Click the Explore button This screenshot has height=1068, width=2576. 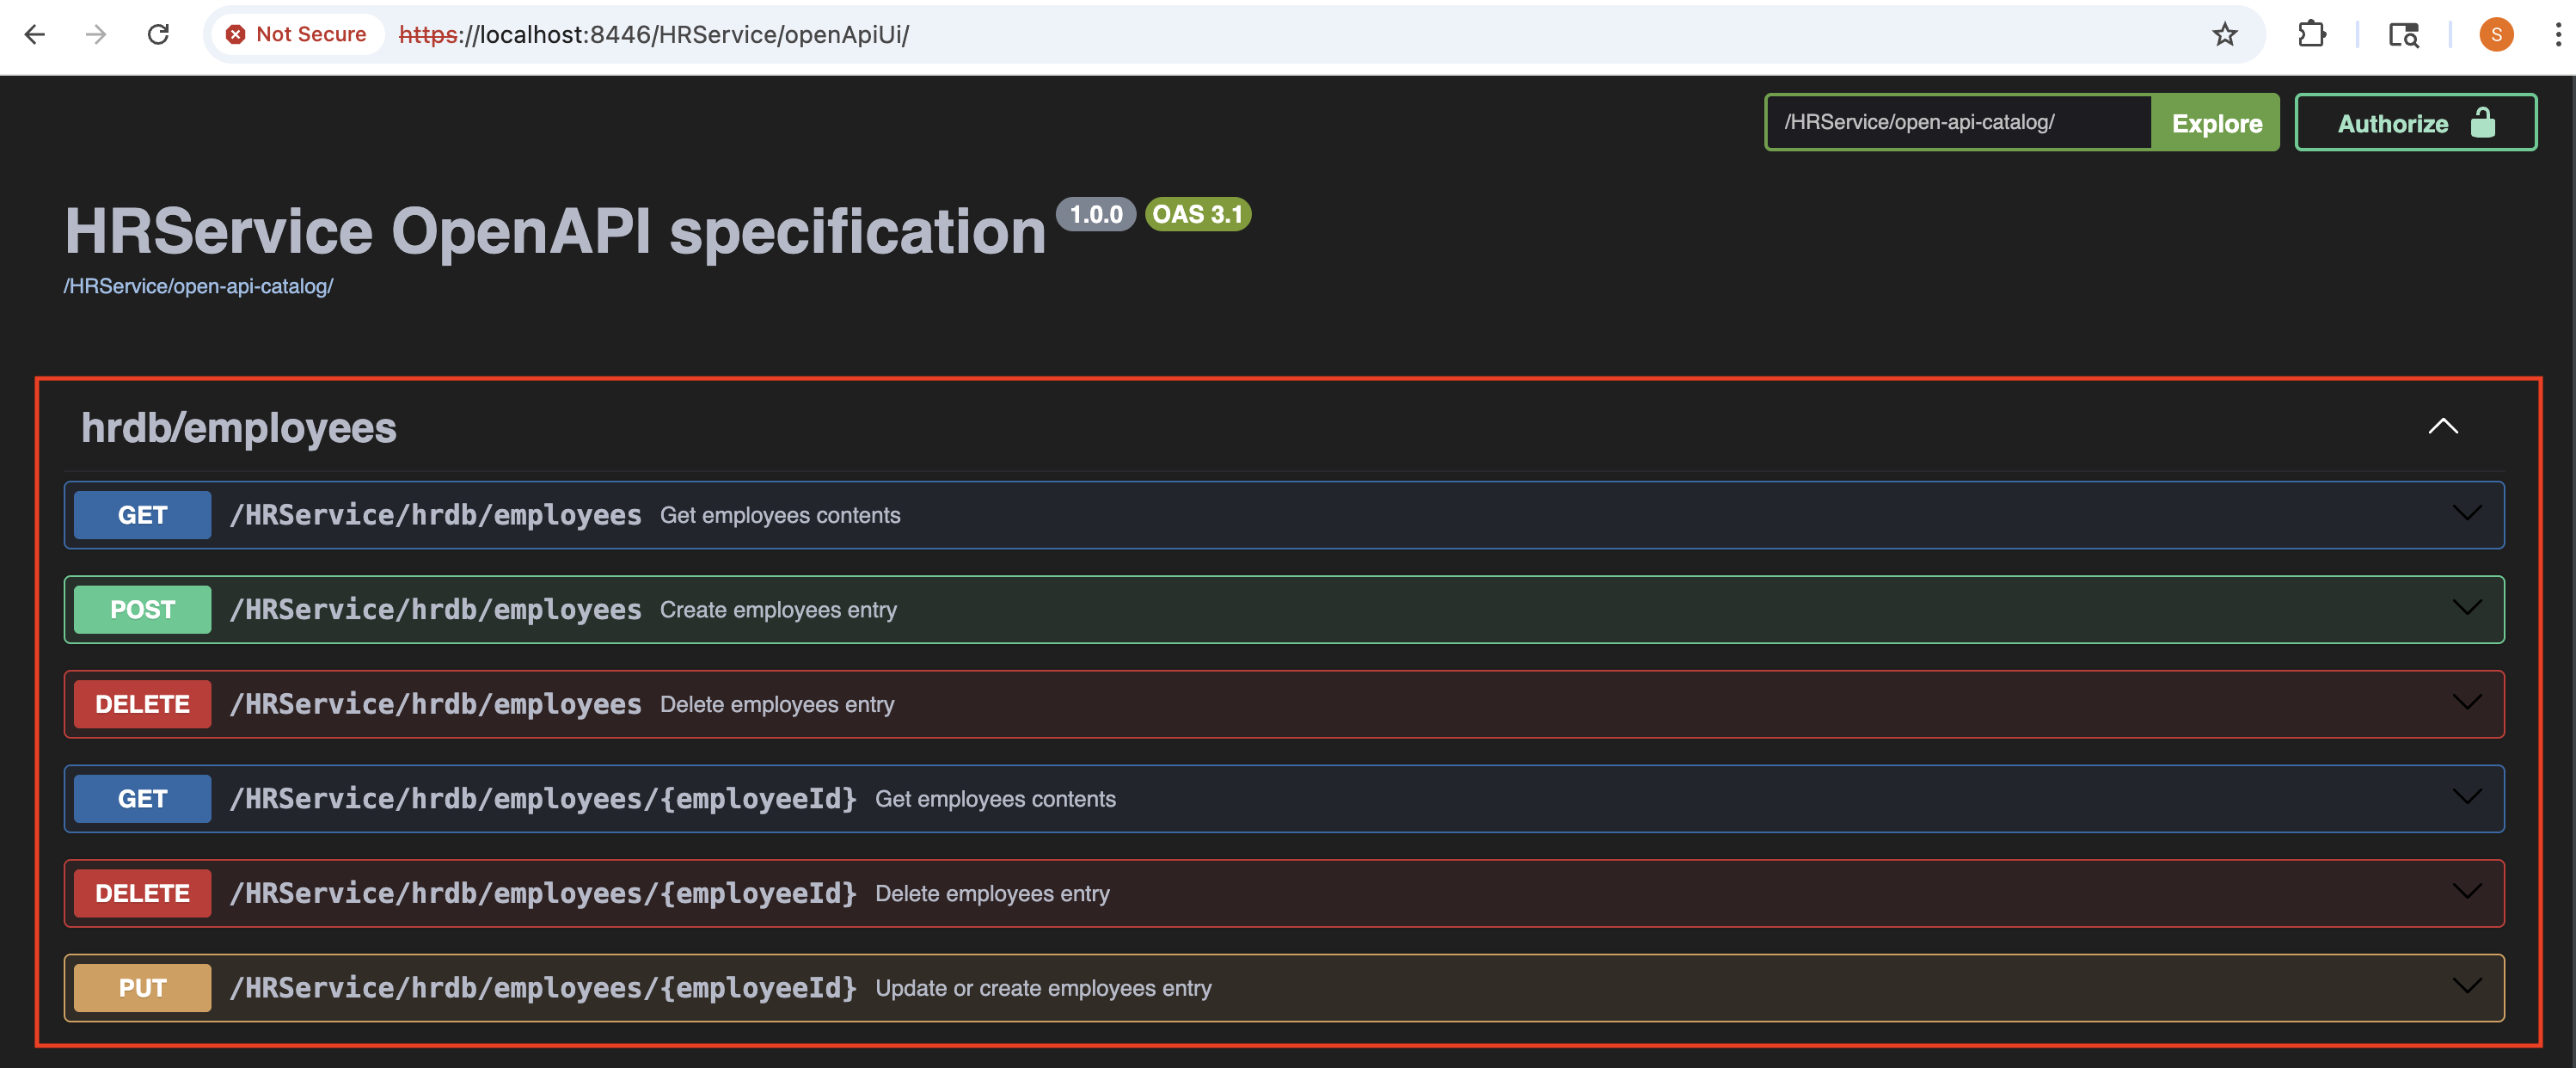pos(2216,123)
